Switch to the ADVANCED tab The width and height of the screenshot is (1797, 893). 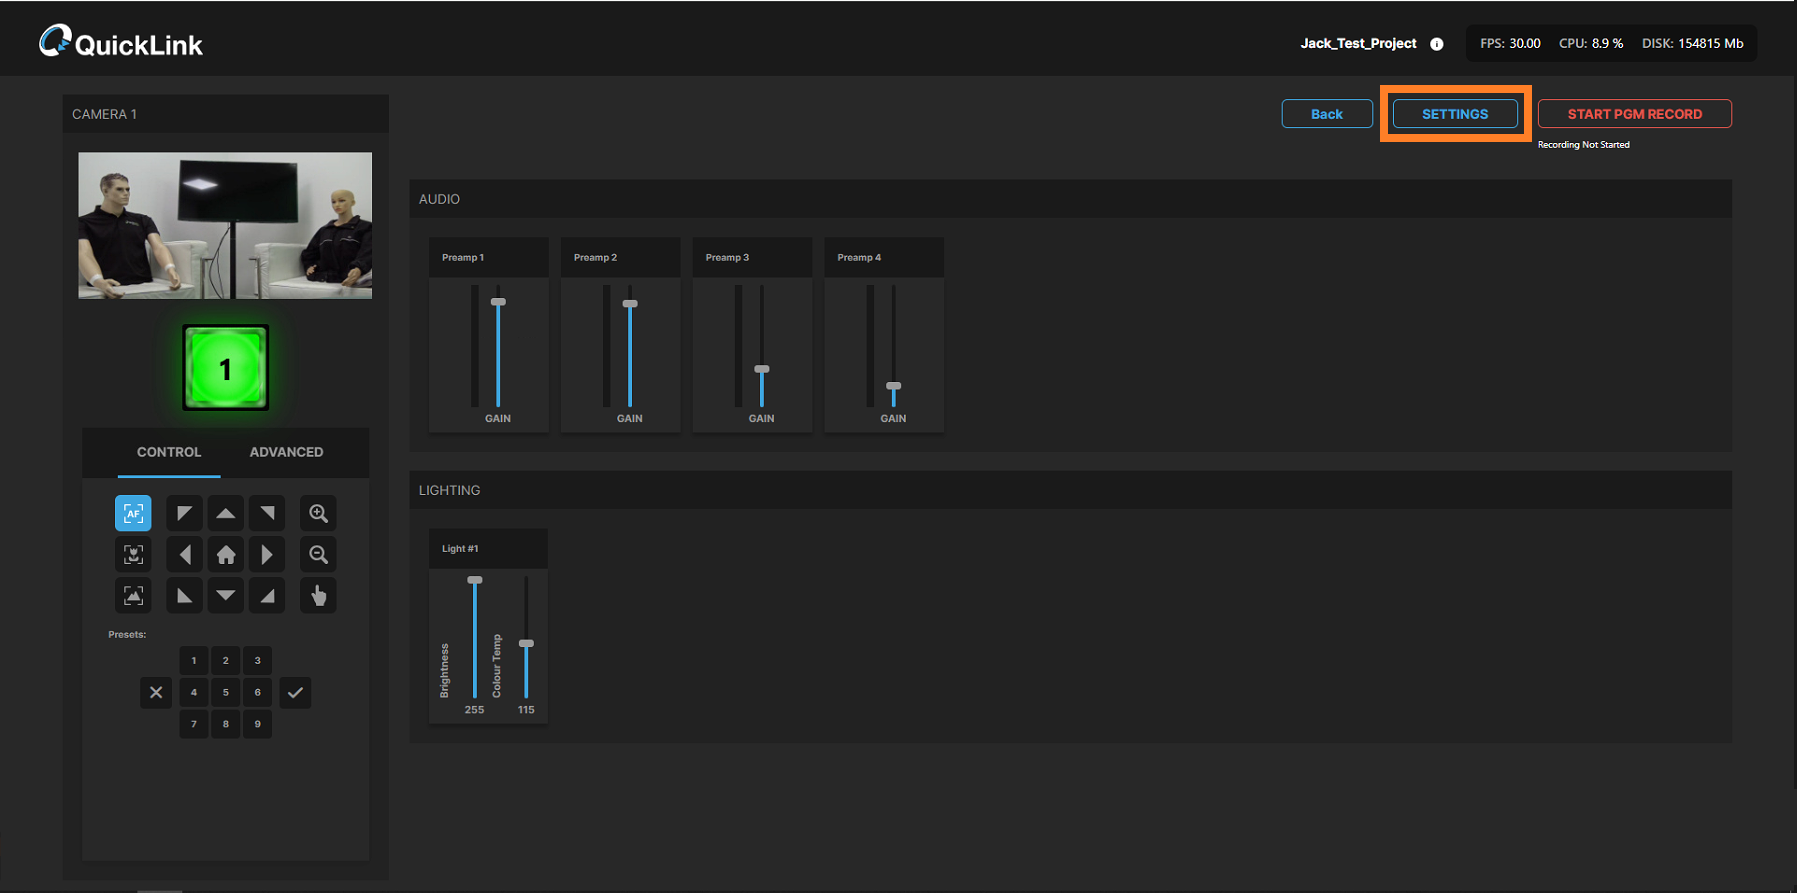(x=286, y=452)
